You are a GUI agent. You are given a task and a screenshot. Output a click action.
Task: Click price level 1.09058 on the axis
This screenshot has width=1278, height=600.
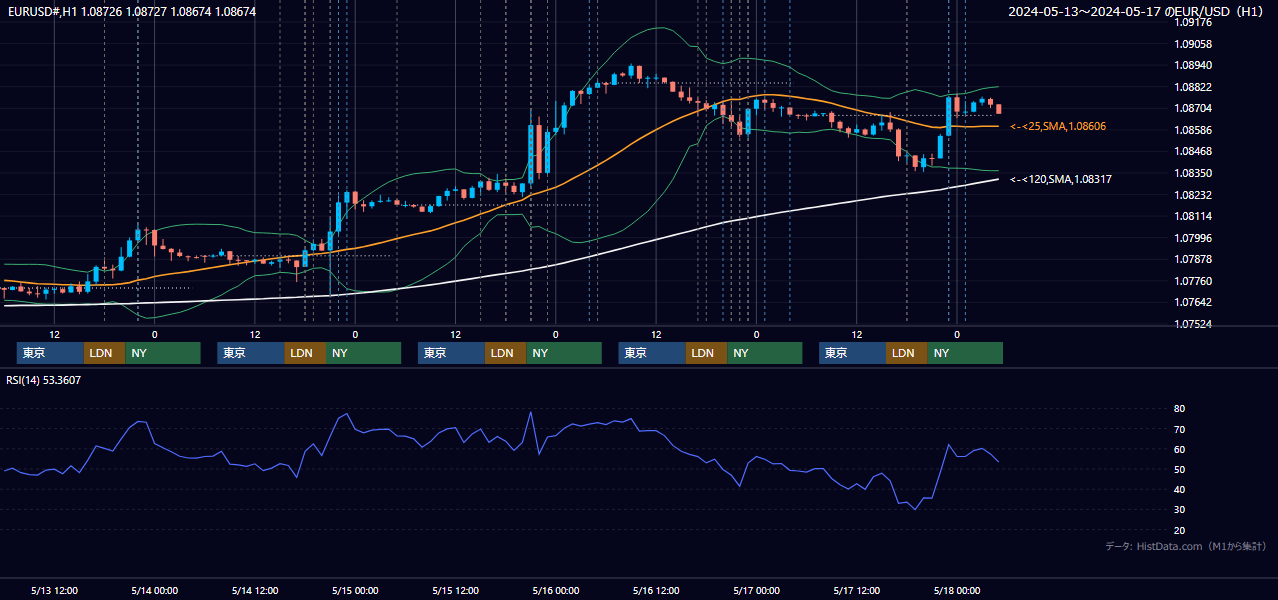1193,44
